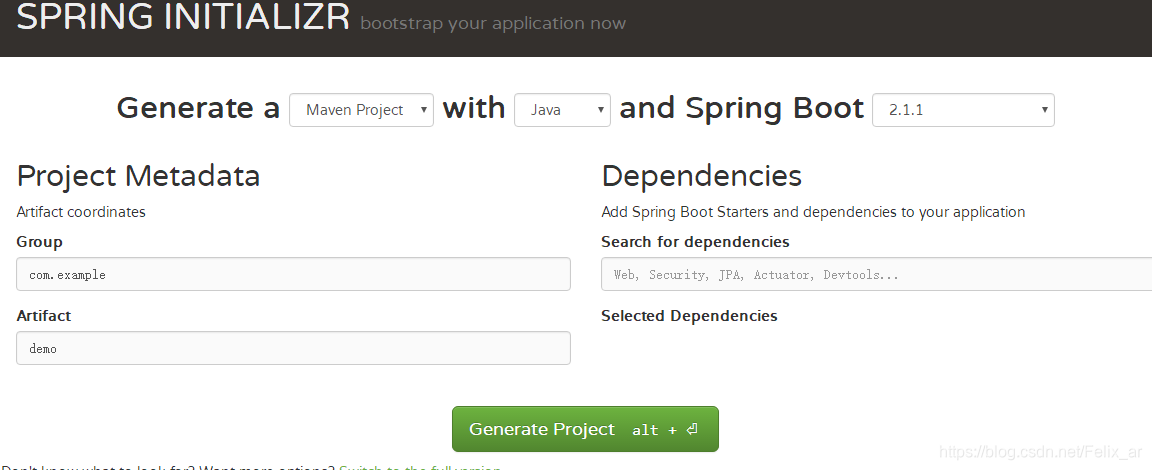This screenshot has width=1152, height=470.
Task: Click the Group label
Action: tap(39, 242)
